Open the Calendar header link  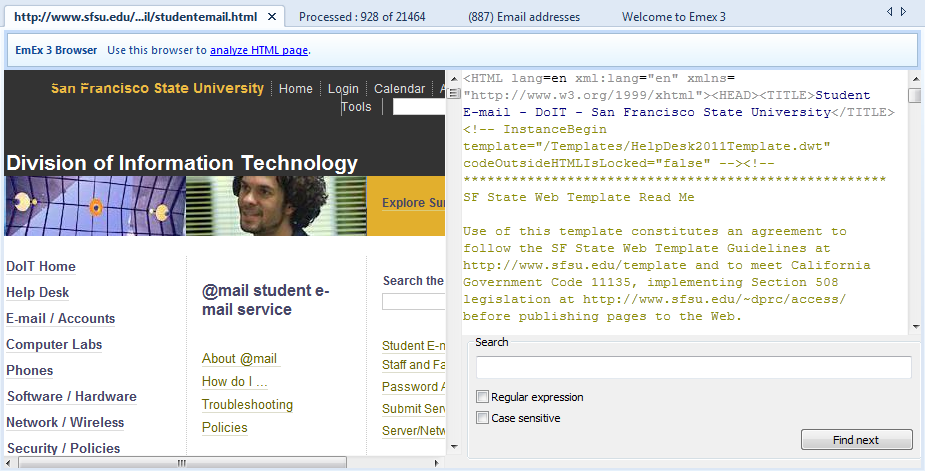399,89
